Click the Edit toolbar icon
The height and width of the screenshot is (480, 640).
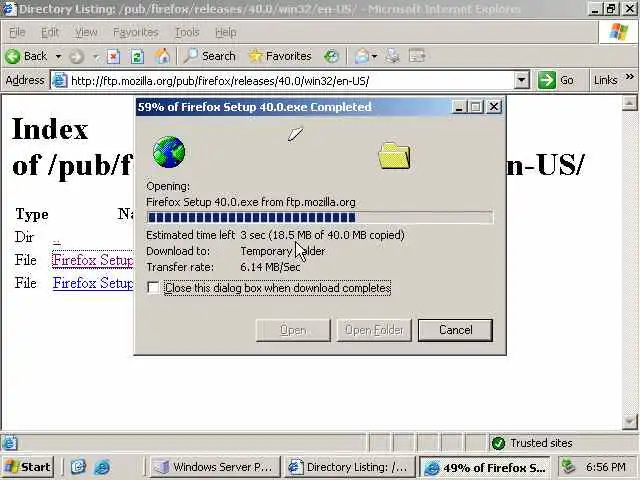pyautogui.click(x=417, y=56)
